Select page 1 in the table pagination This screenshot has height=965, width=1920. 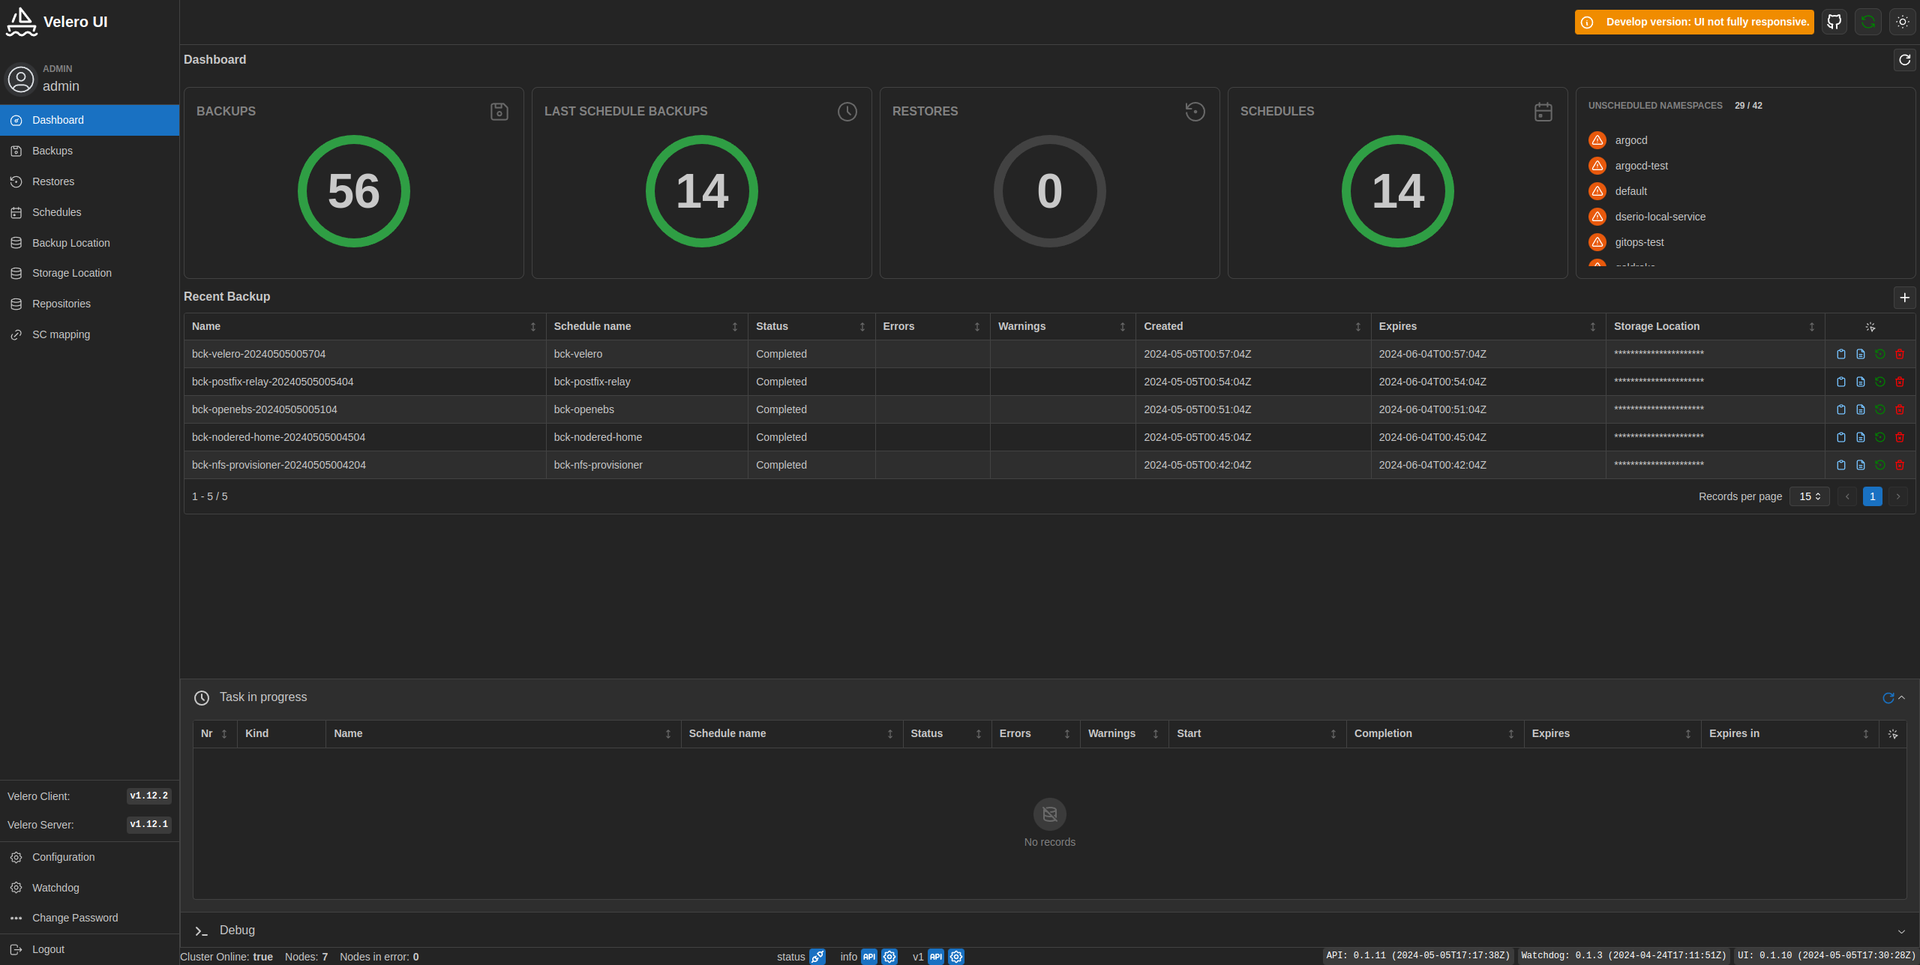pos(1871,496)
